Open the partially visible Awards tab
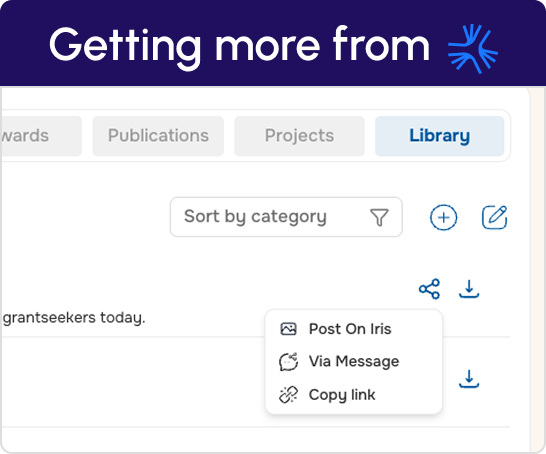The width and height of the screenshot is (546, 454). 41,136
